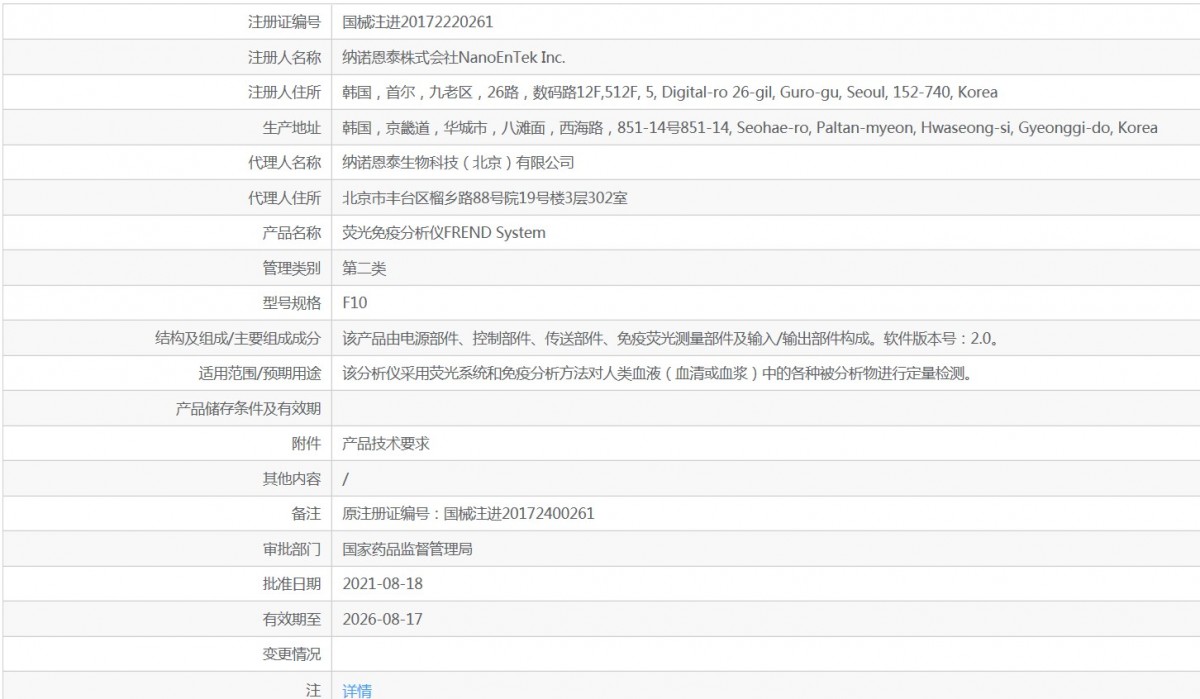The width and height of the screenshot is (1200, 699).
Task: Select management class value 第二类
Action: click(364, 268)
